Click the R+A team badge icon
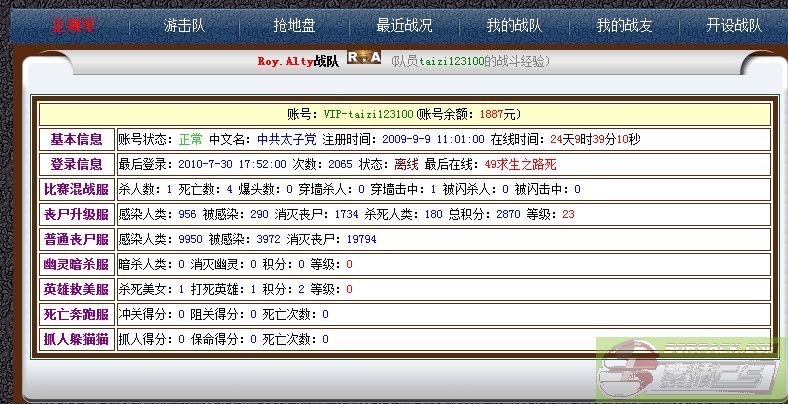The image size is (788, 404). pyautogui.click(x=364, y=58)
